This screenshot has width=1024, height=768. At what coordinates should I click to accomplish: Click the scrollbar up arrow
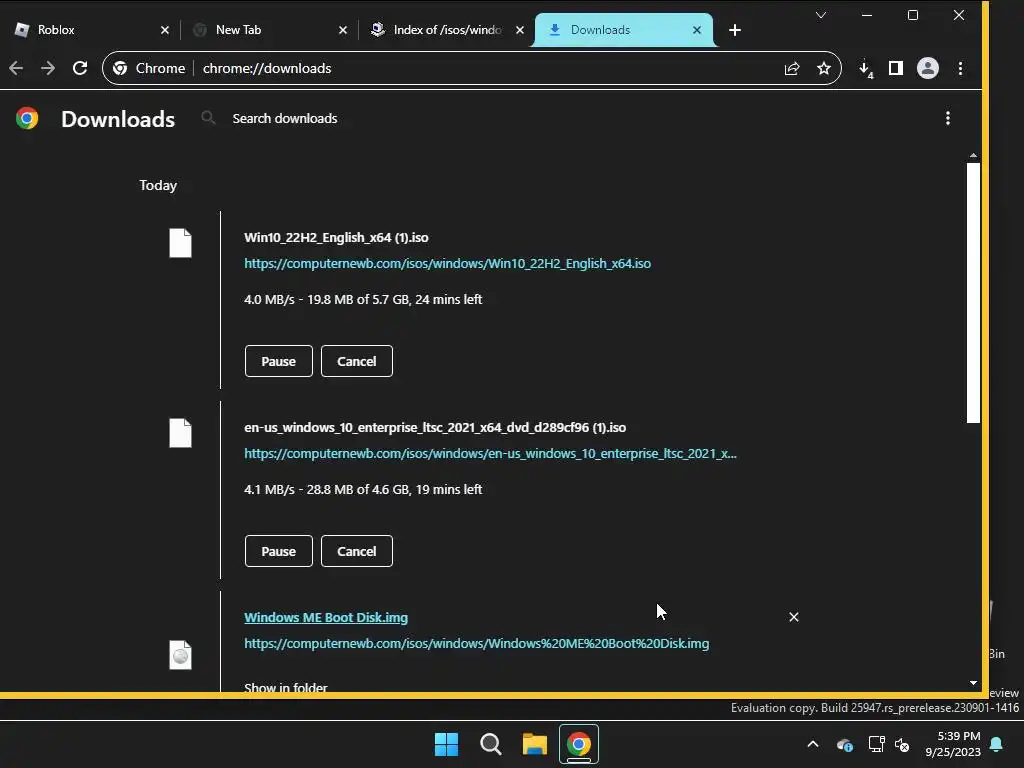tap(973, 155)
